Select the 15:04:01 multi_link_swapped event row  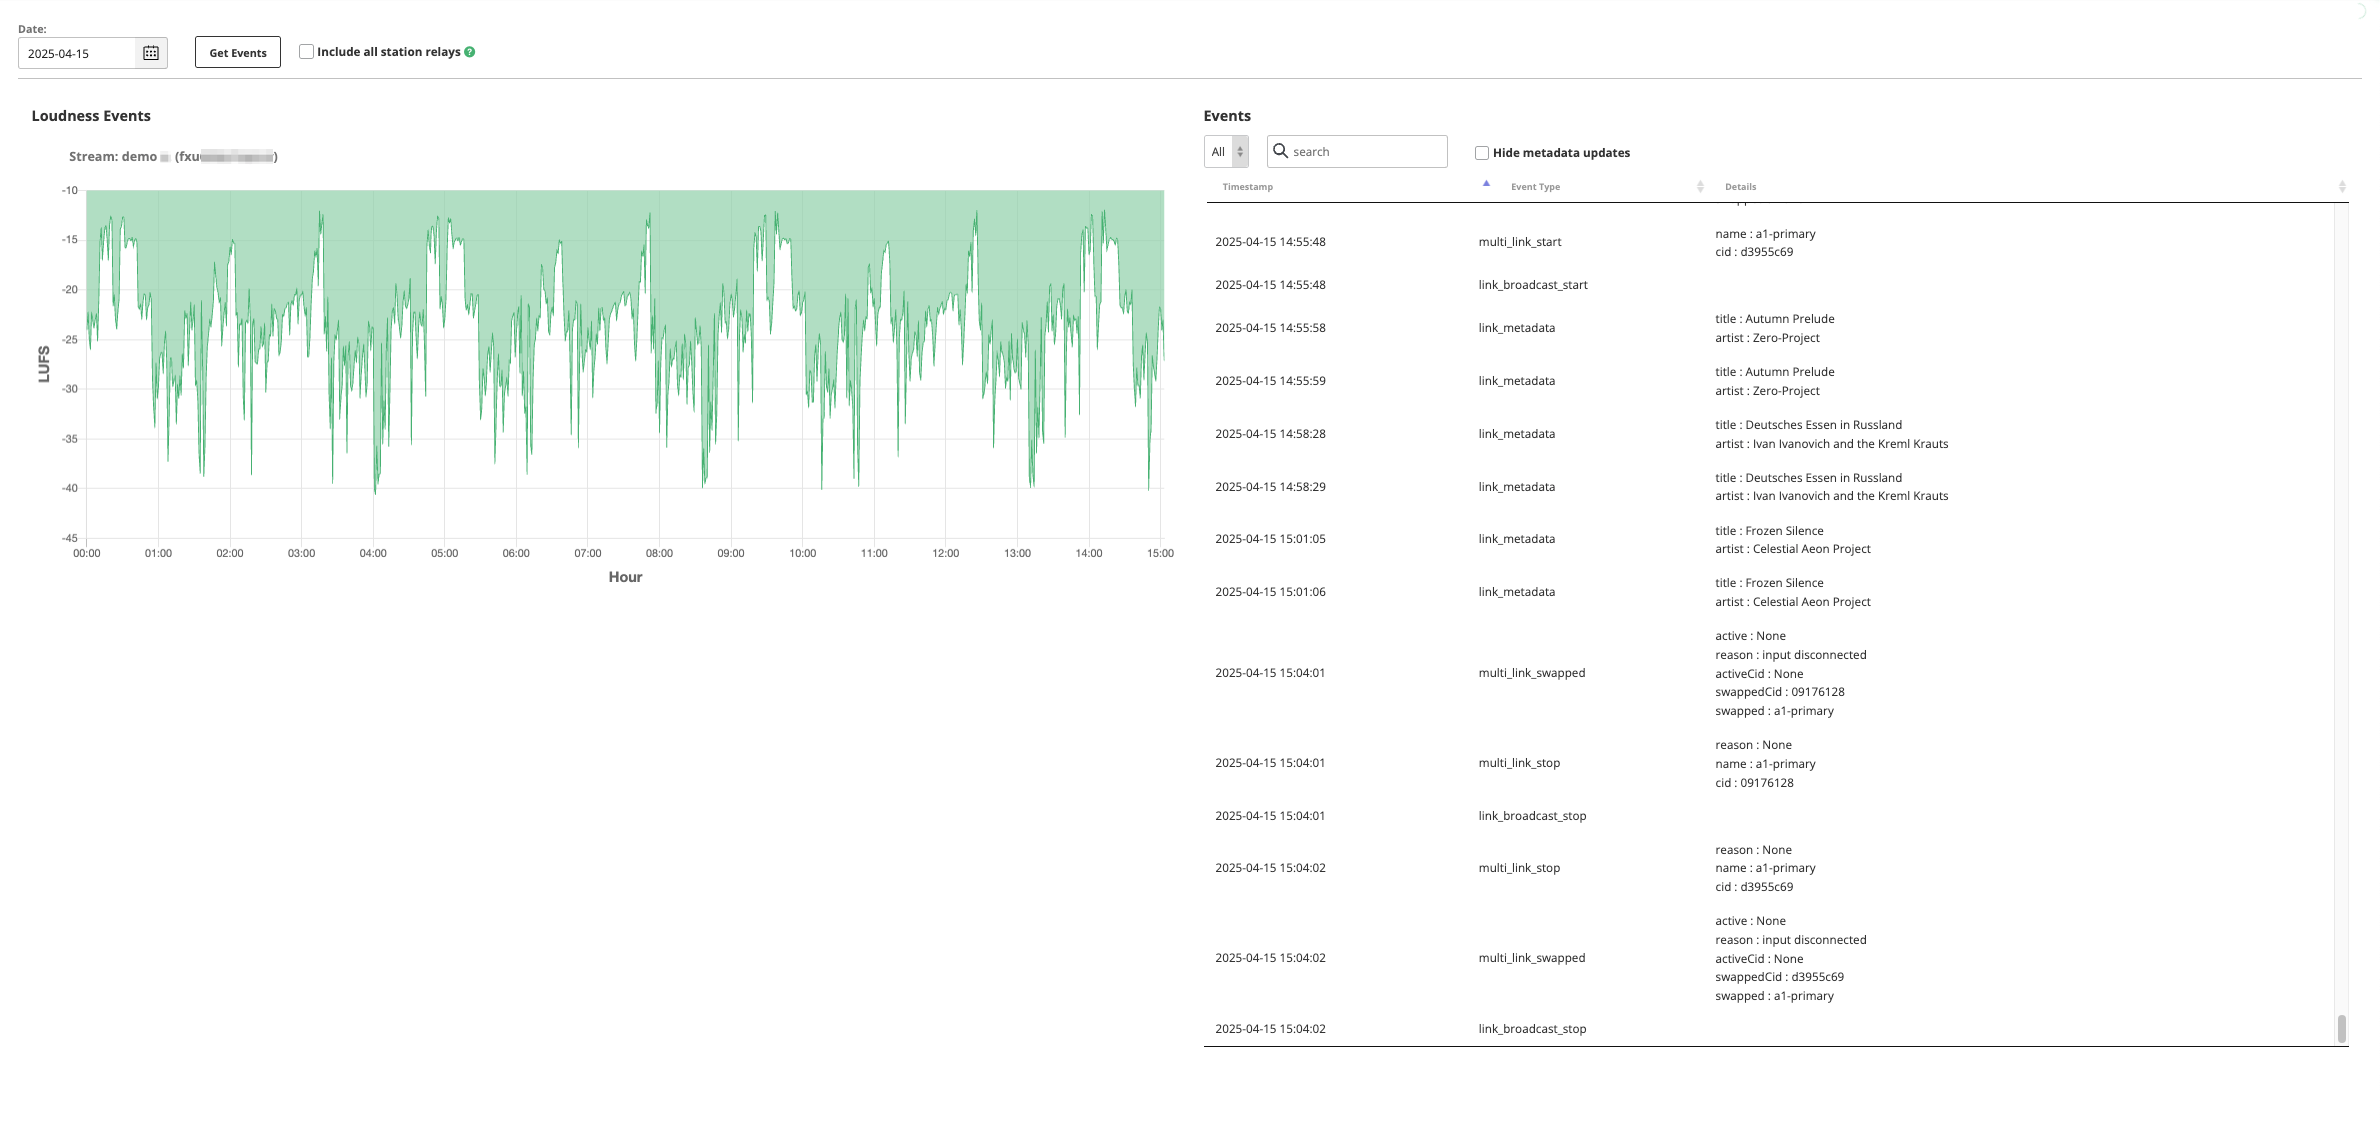click(x=1531, y=673)
